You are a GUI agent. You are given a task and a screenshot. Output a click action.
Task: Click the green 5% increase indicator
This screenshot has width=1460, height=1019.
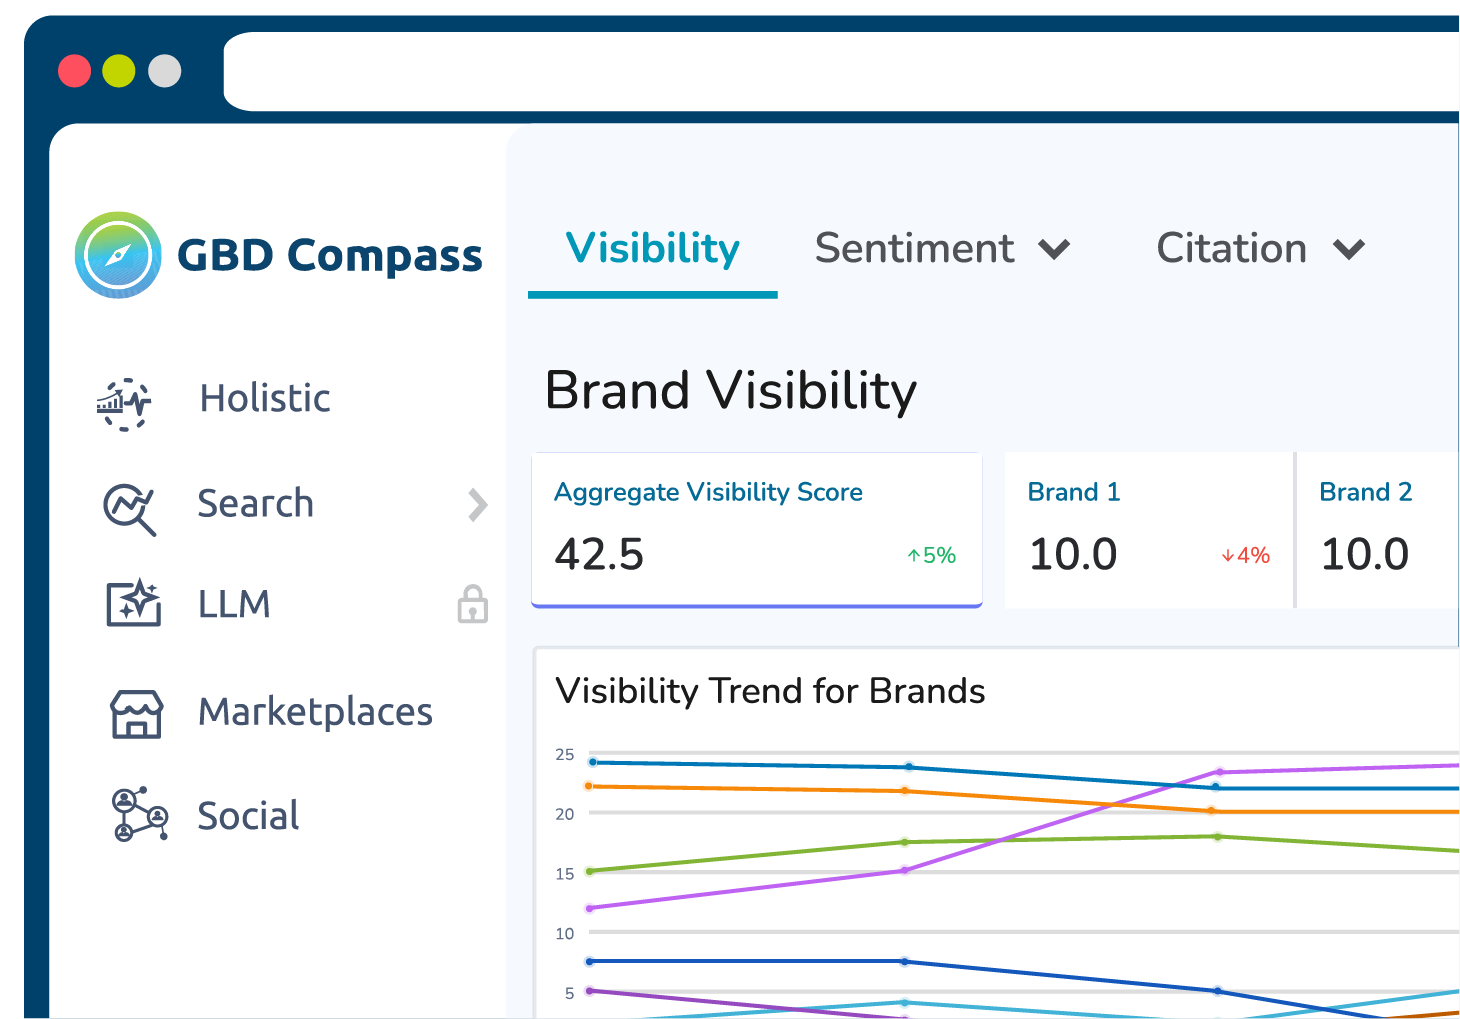pyautogui.click(x=932, y=555)
